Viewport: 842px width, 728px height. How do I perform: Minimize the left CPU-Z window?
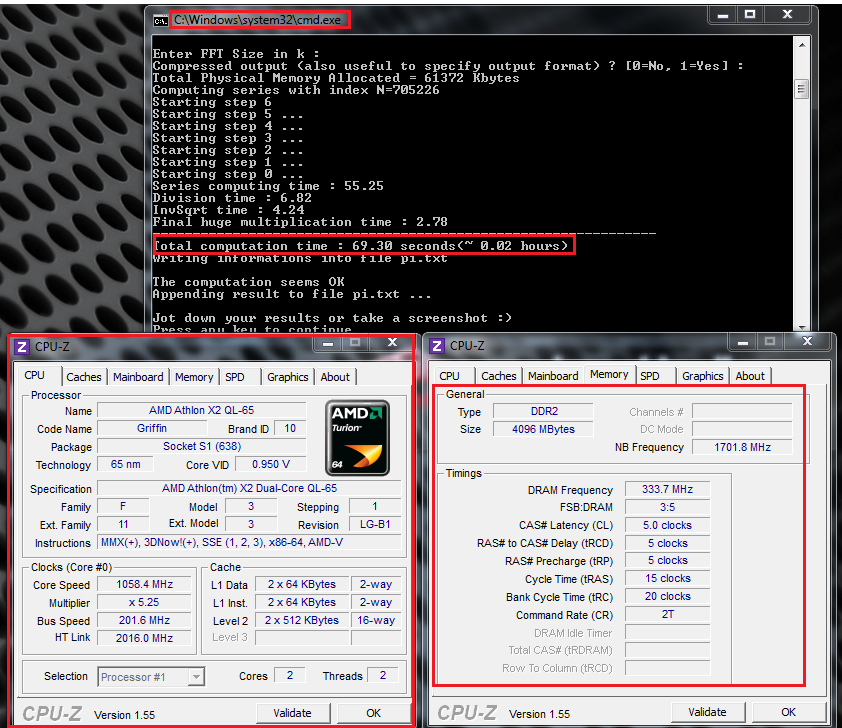coord(328,344)
